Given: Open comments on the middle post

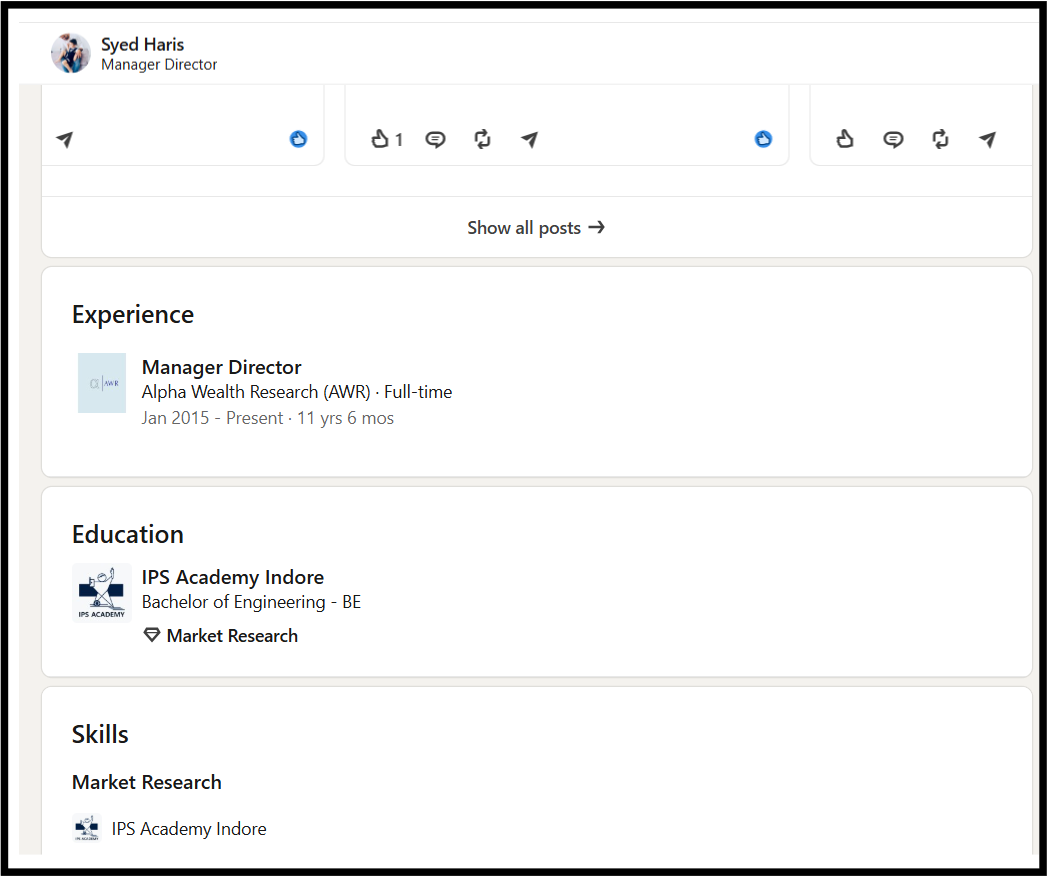Looking at the screenshot, I should [x=435, y=139].
